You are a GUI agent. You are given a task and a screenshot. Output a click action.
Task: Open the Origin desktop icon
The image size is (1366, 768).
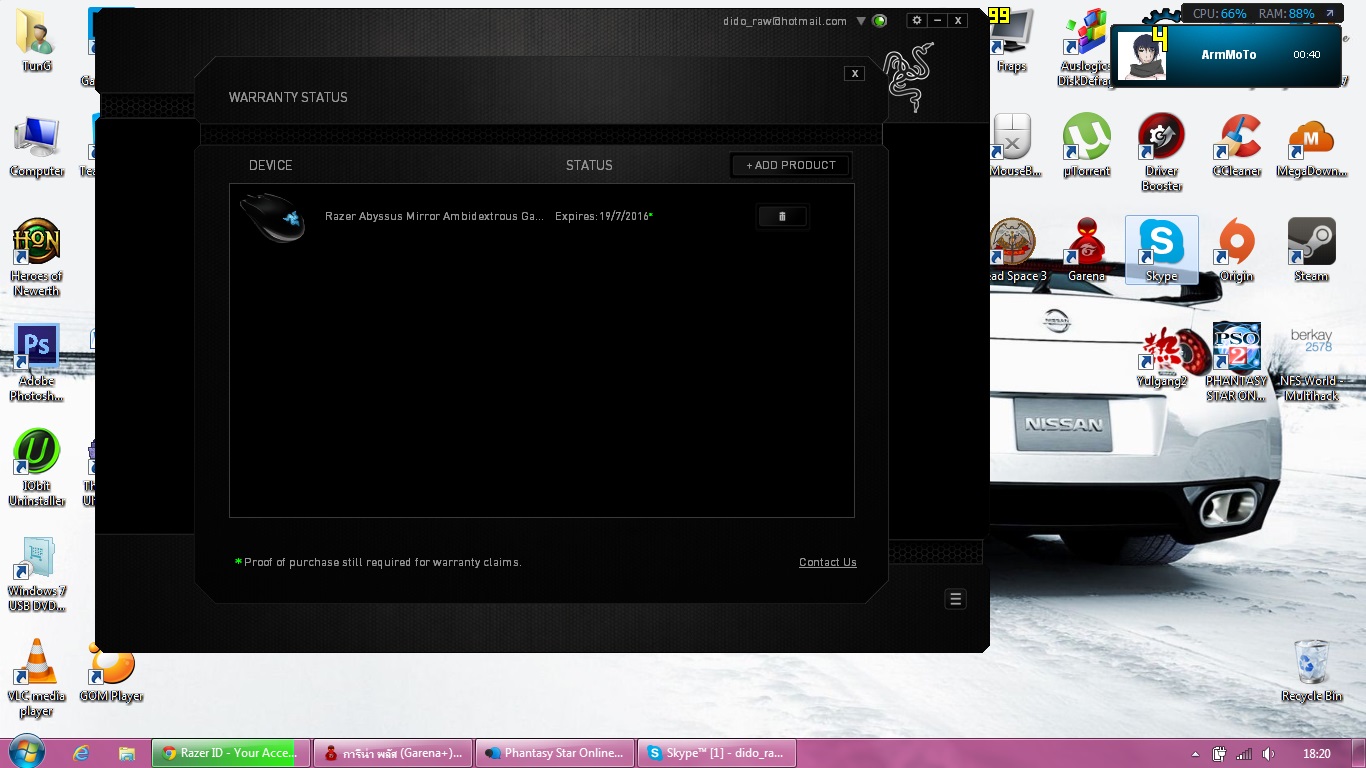point(1236,250)
